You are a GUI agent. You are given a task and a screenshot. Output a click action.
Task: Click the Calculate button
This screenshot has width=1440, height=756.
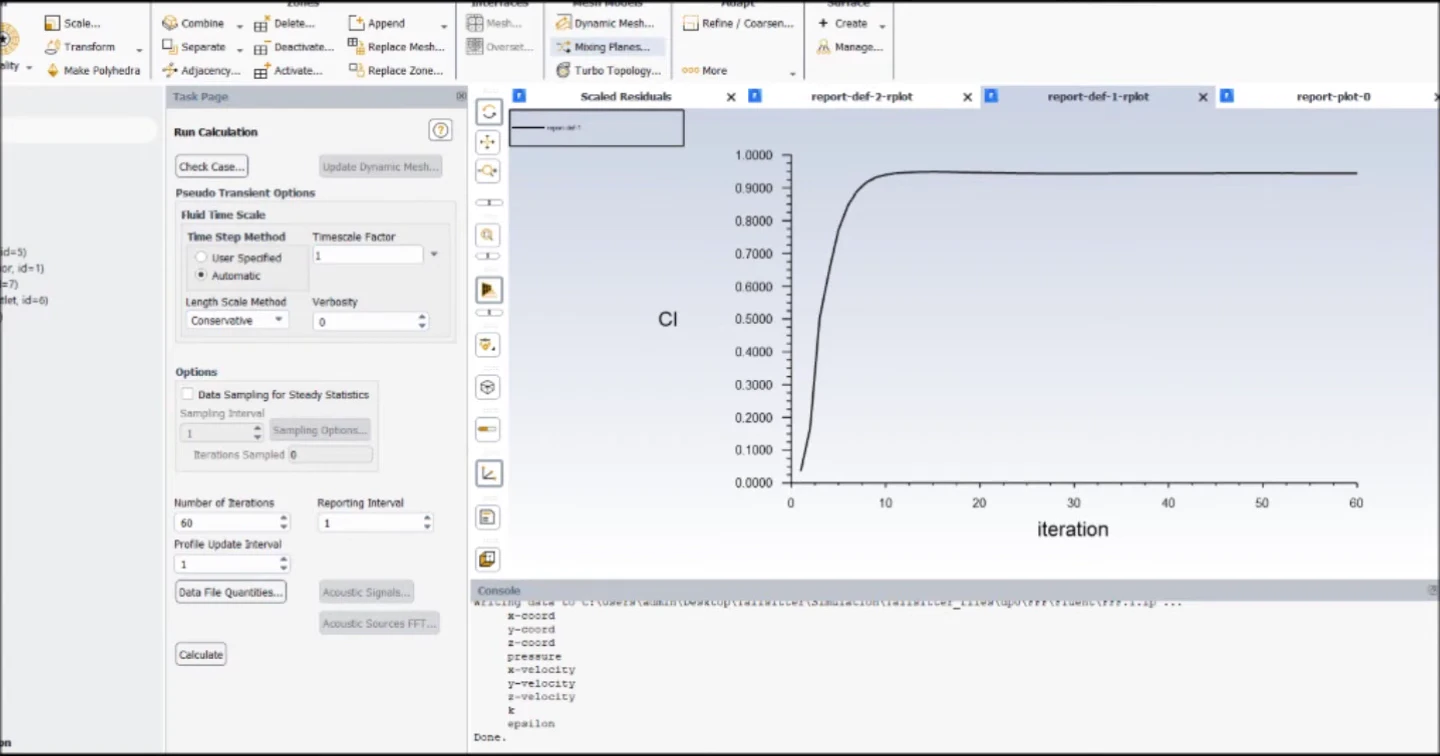tap(201, 655)
